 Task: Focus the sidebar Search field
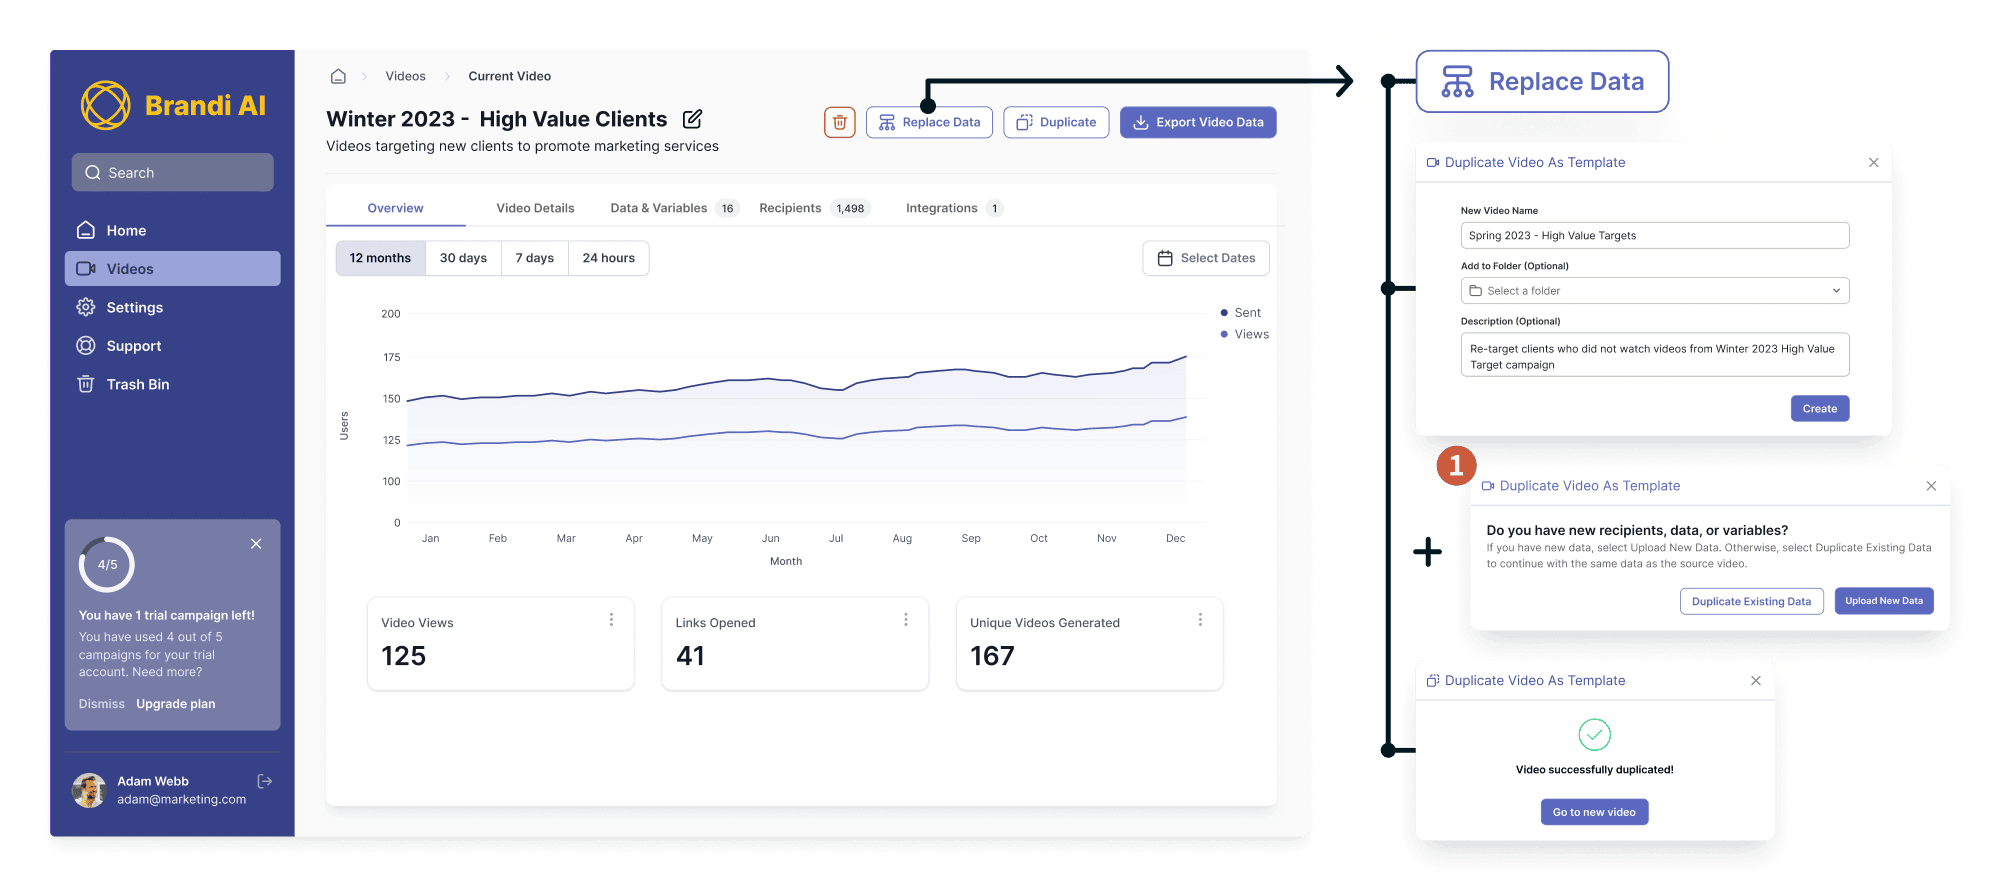tap(172, 172)
